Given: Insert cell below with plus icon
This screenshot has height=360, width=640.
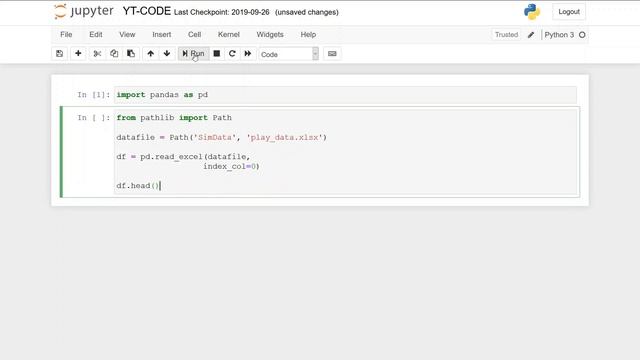Looking at the screenshot, I should pyautogui.click(x=78, y=53).
